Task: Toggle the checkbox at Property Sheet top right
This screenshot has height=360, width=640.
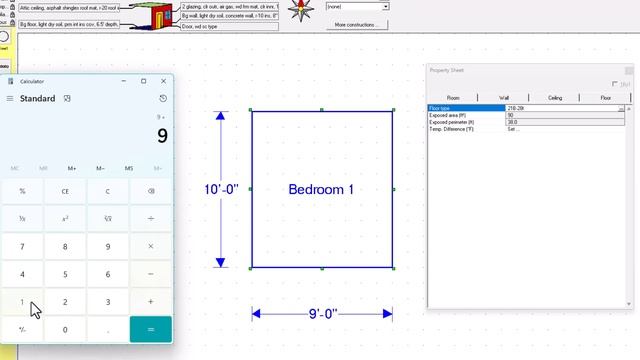Action: [x=615, y=84]
